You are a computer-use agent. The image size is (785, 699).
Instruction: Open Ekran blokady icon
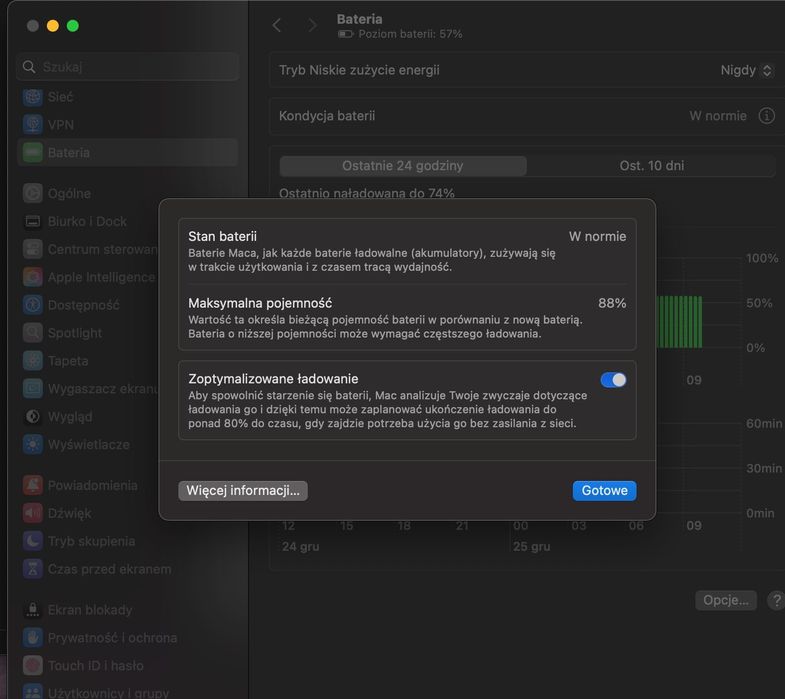tap(33, 610)
